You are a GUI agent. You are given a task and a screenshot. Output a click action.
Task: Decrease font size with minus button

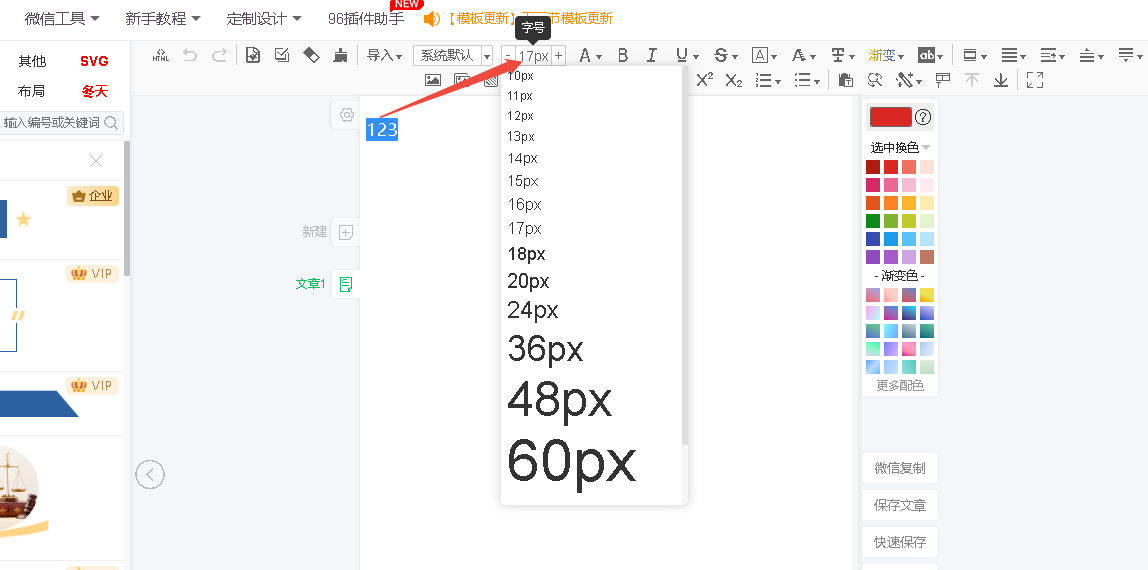[x=509, y=56]
